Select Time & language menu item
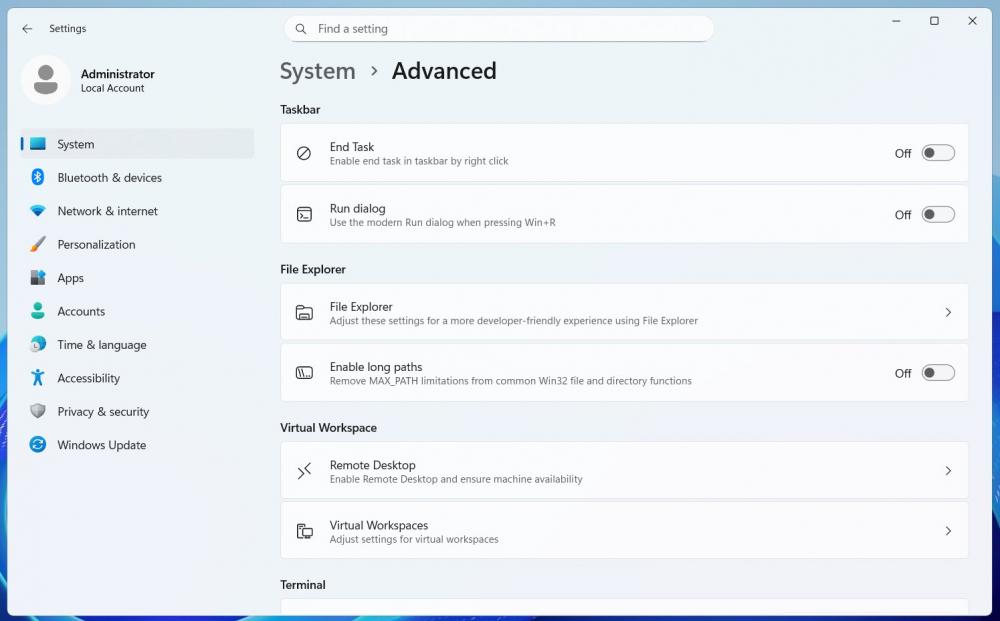The image size is (1000, 621). tap(101, 345)
